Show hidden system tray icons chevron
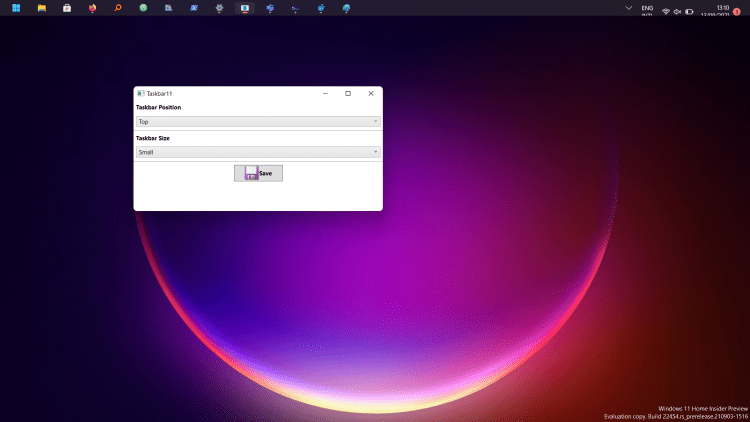 point(628,8)
